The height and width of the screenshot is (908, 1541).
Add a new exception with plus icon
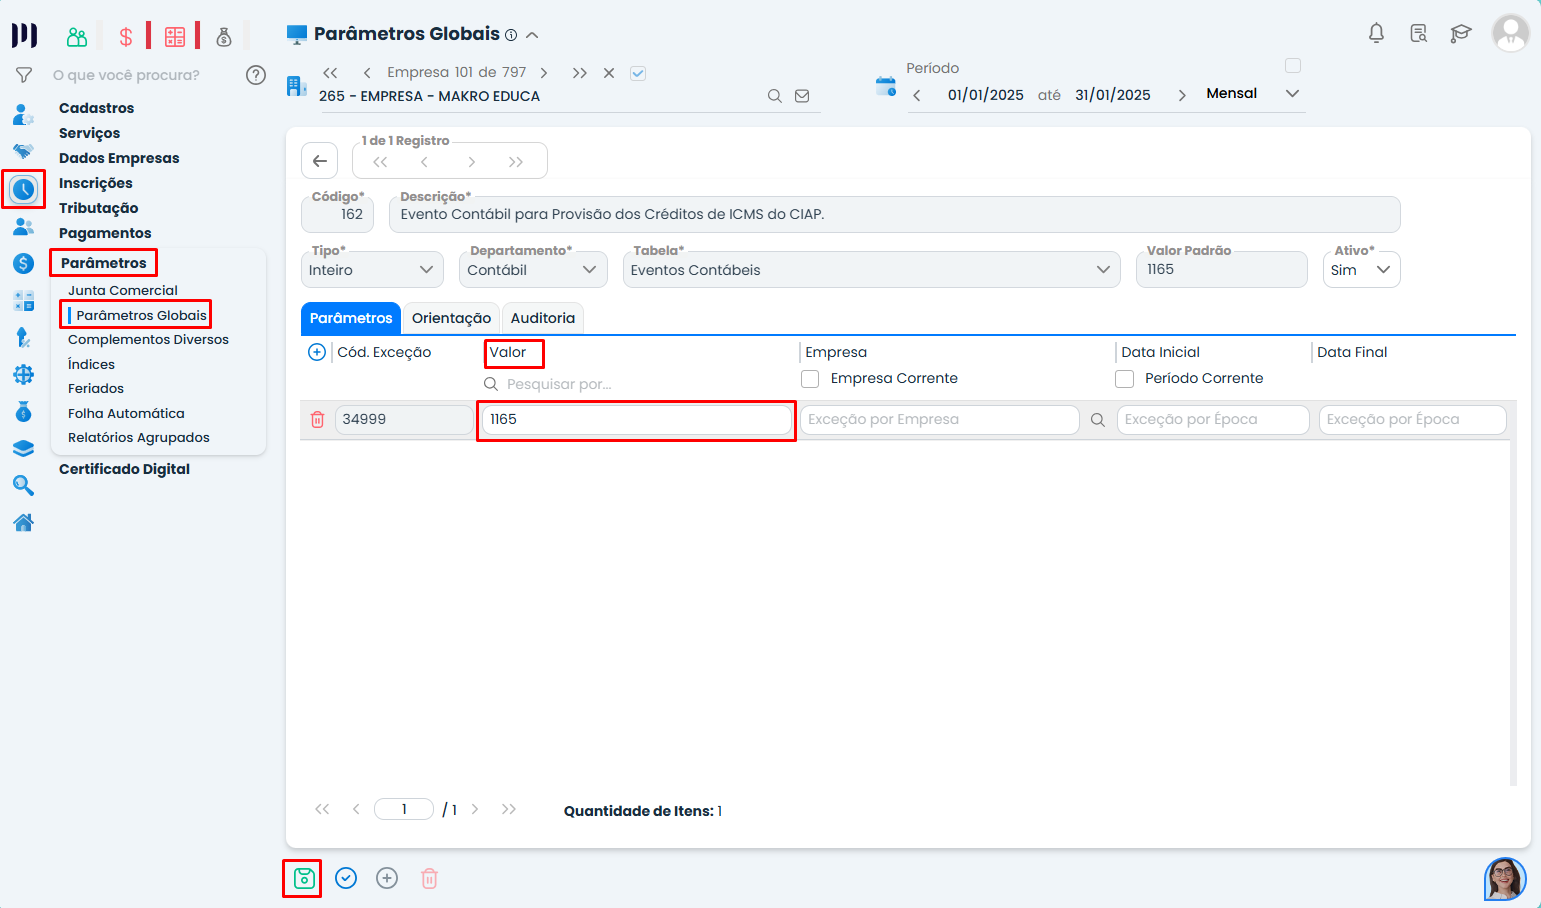(x=317, y=352)
